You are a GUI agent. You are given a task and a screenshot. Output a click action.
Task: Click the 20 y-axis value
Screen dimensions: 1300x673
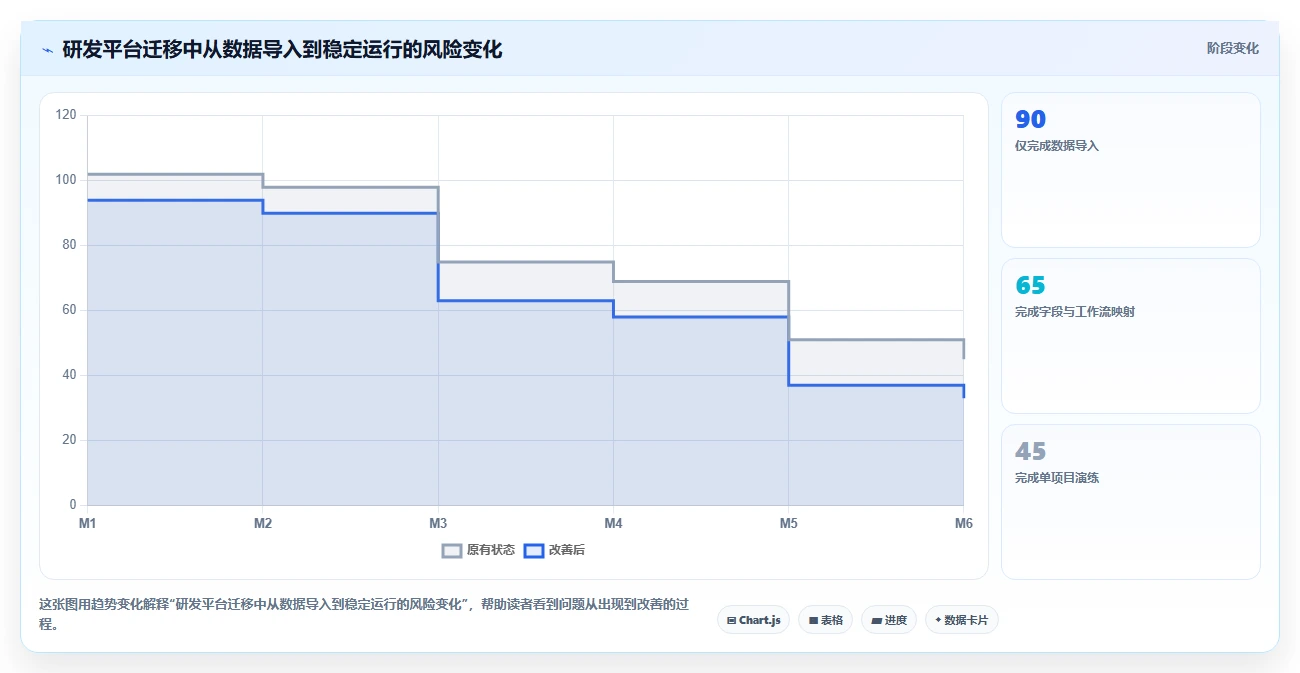pos(70,440)
